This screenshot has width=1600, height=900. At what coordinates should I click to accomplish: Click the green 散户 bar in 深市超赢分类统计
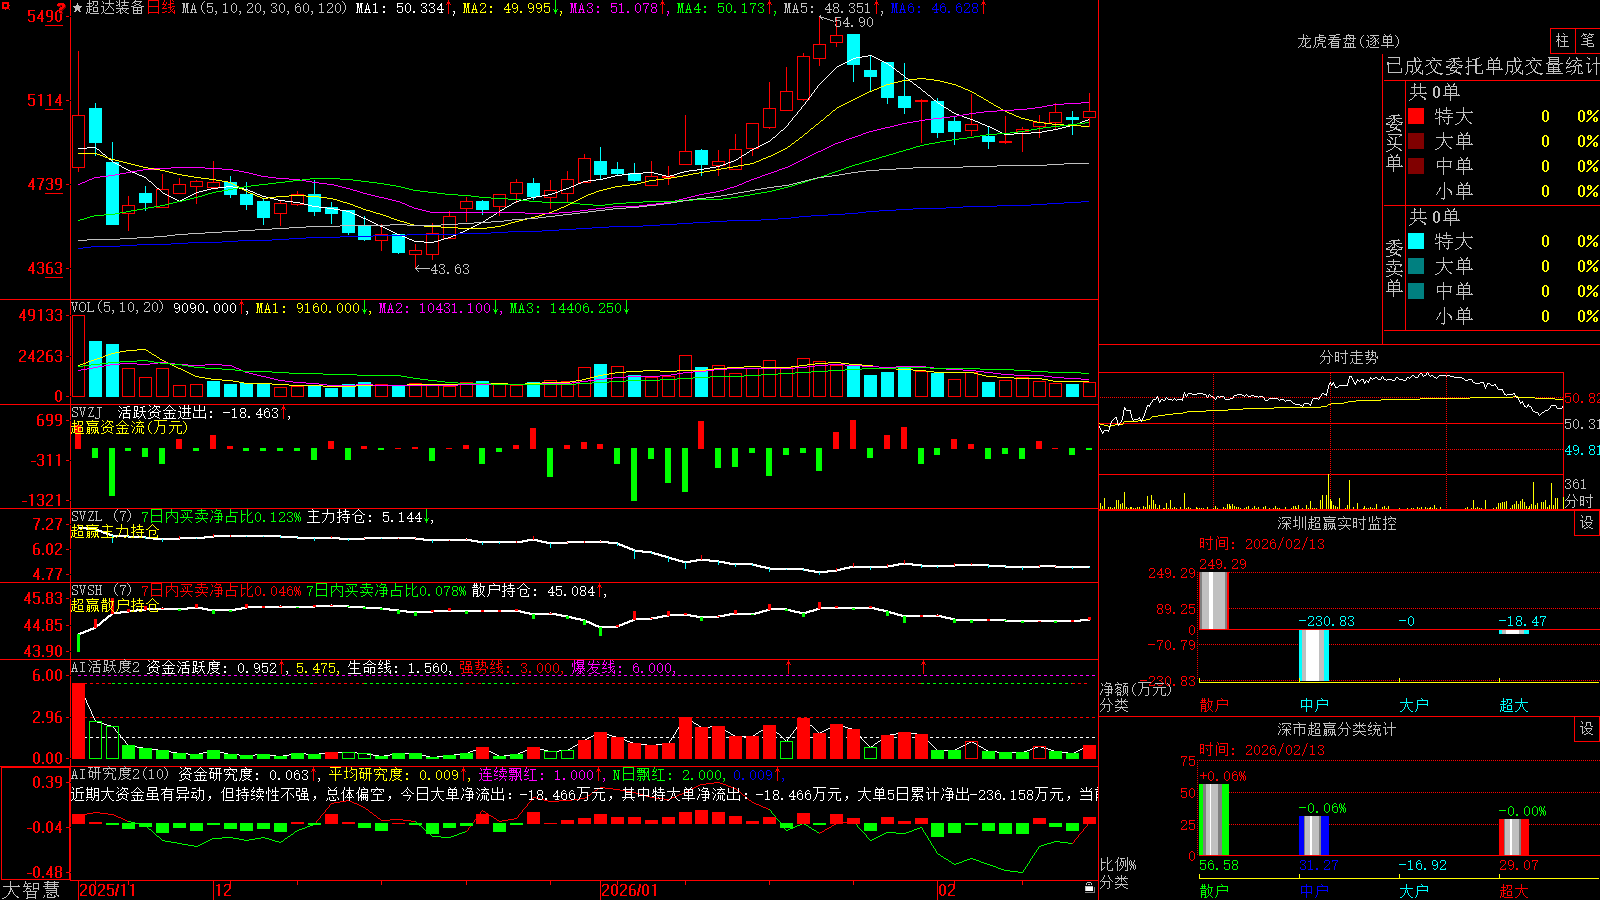(x=1213, y=820)
